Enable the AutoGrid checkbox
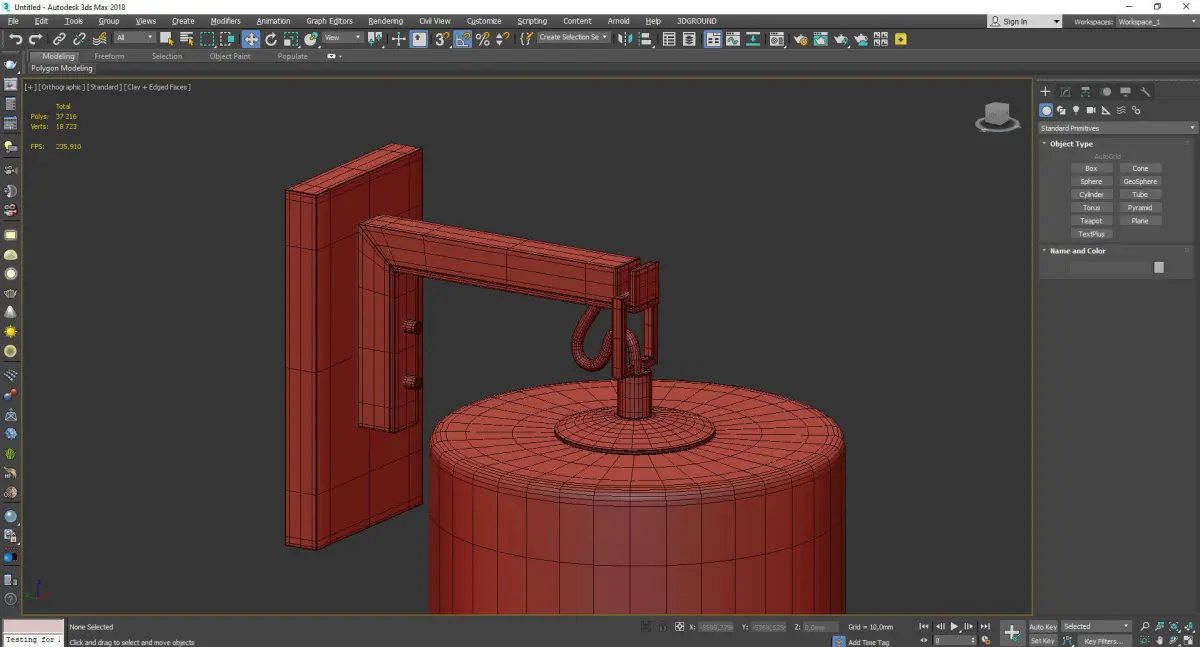This screenshot has height=647, width=1200. click(x=1107, y=157)
